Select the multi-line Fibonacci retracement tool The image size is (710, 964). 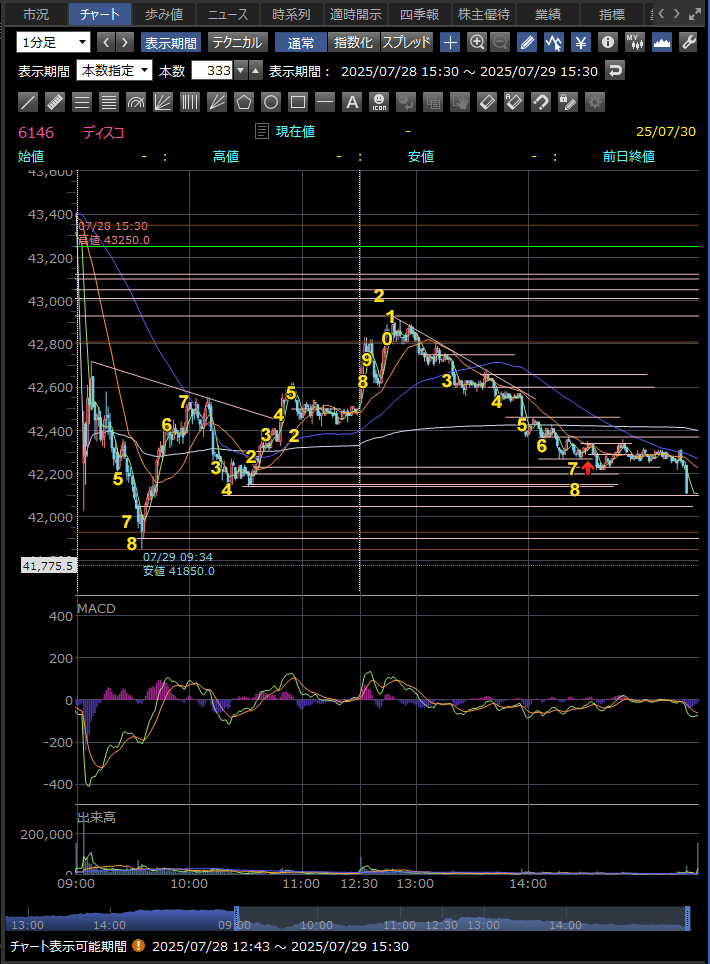point(109,102)
